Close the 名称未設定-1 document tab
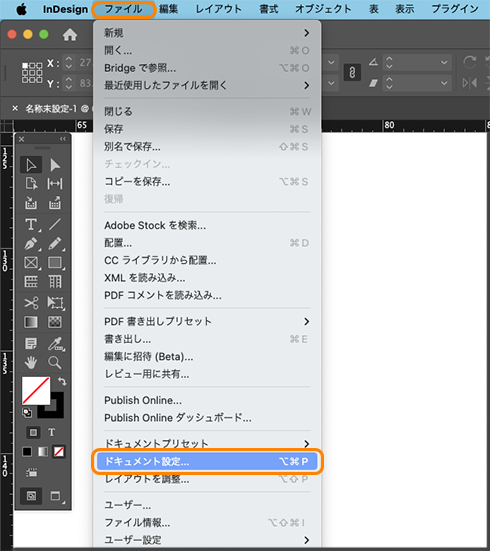The height and width of the screenshot is (551, 490). click(15, 109)
